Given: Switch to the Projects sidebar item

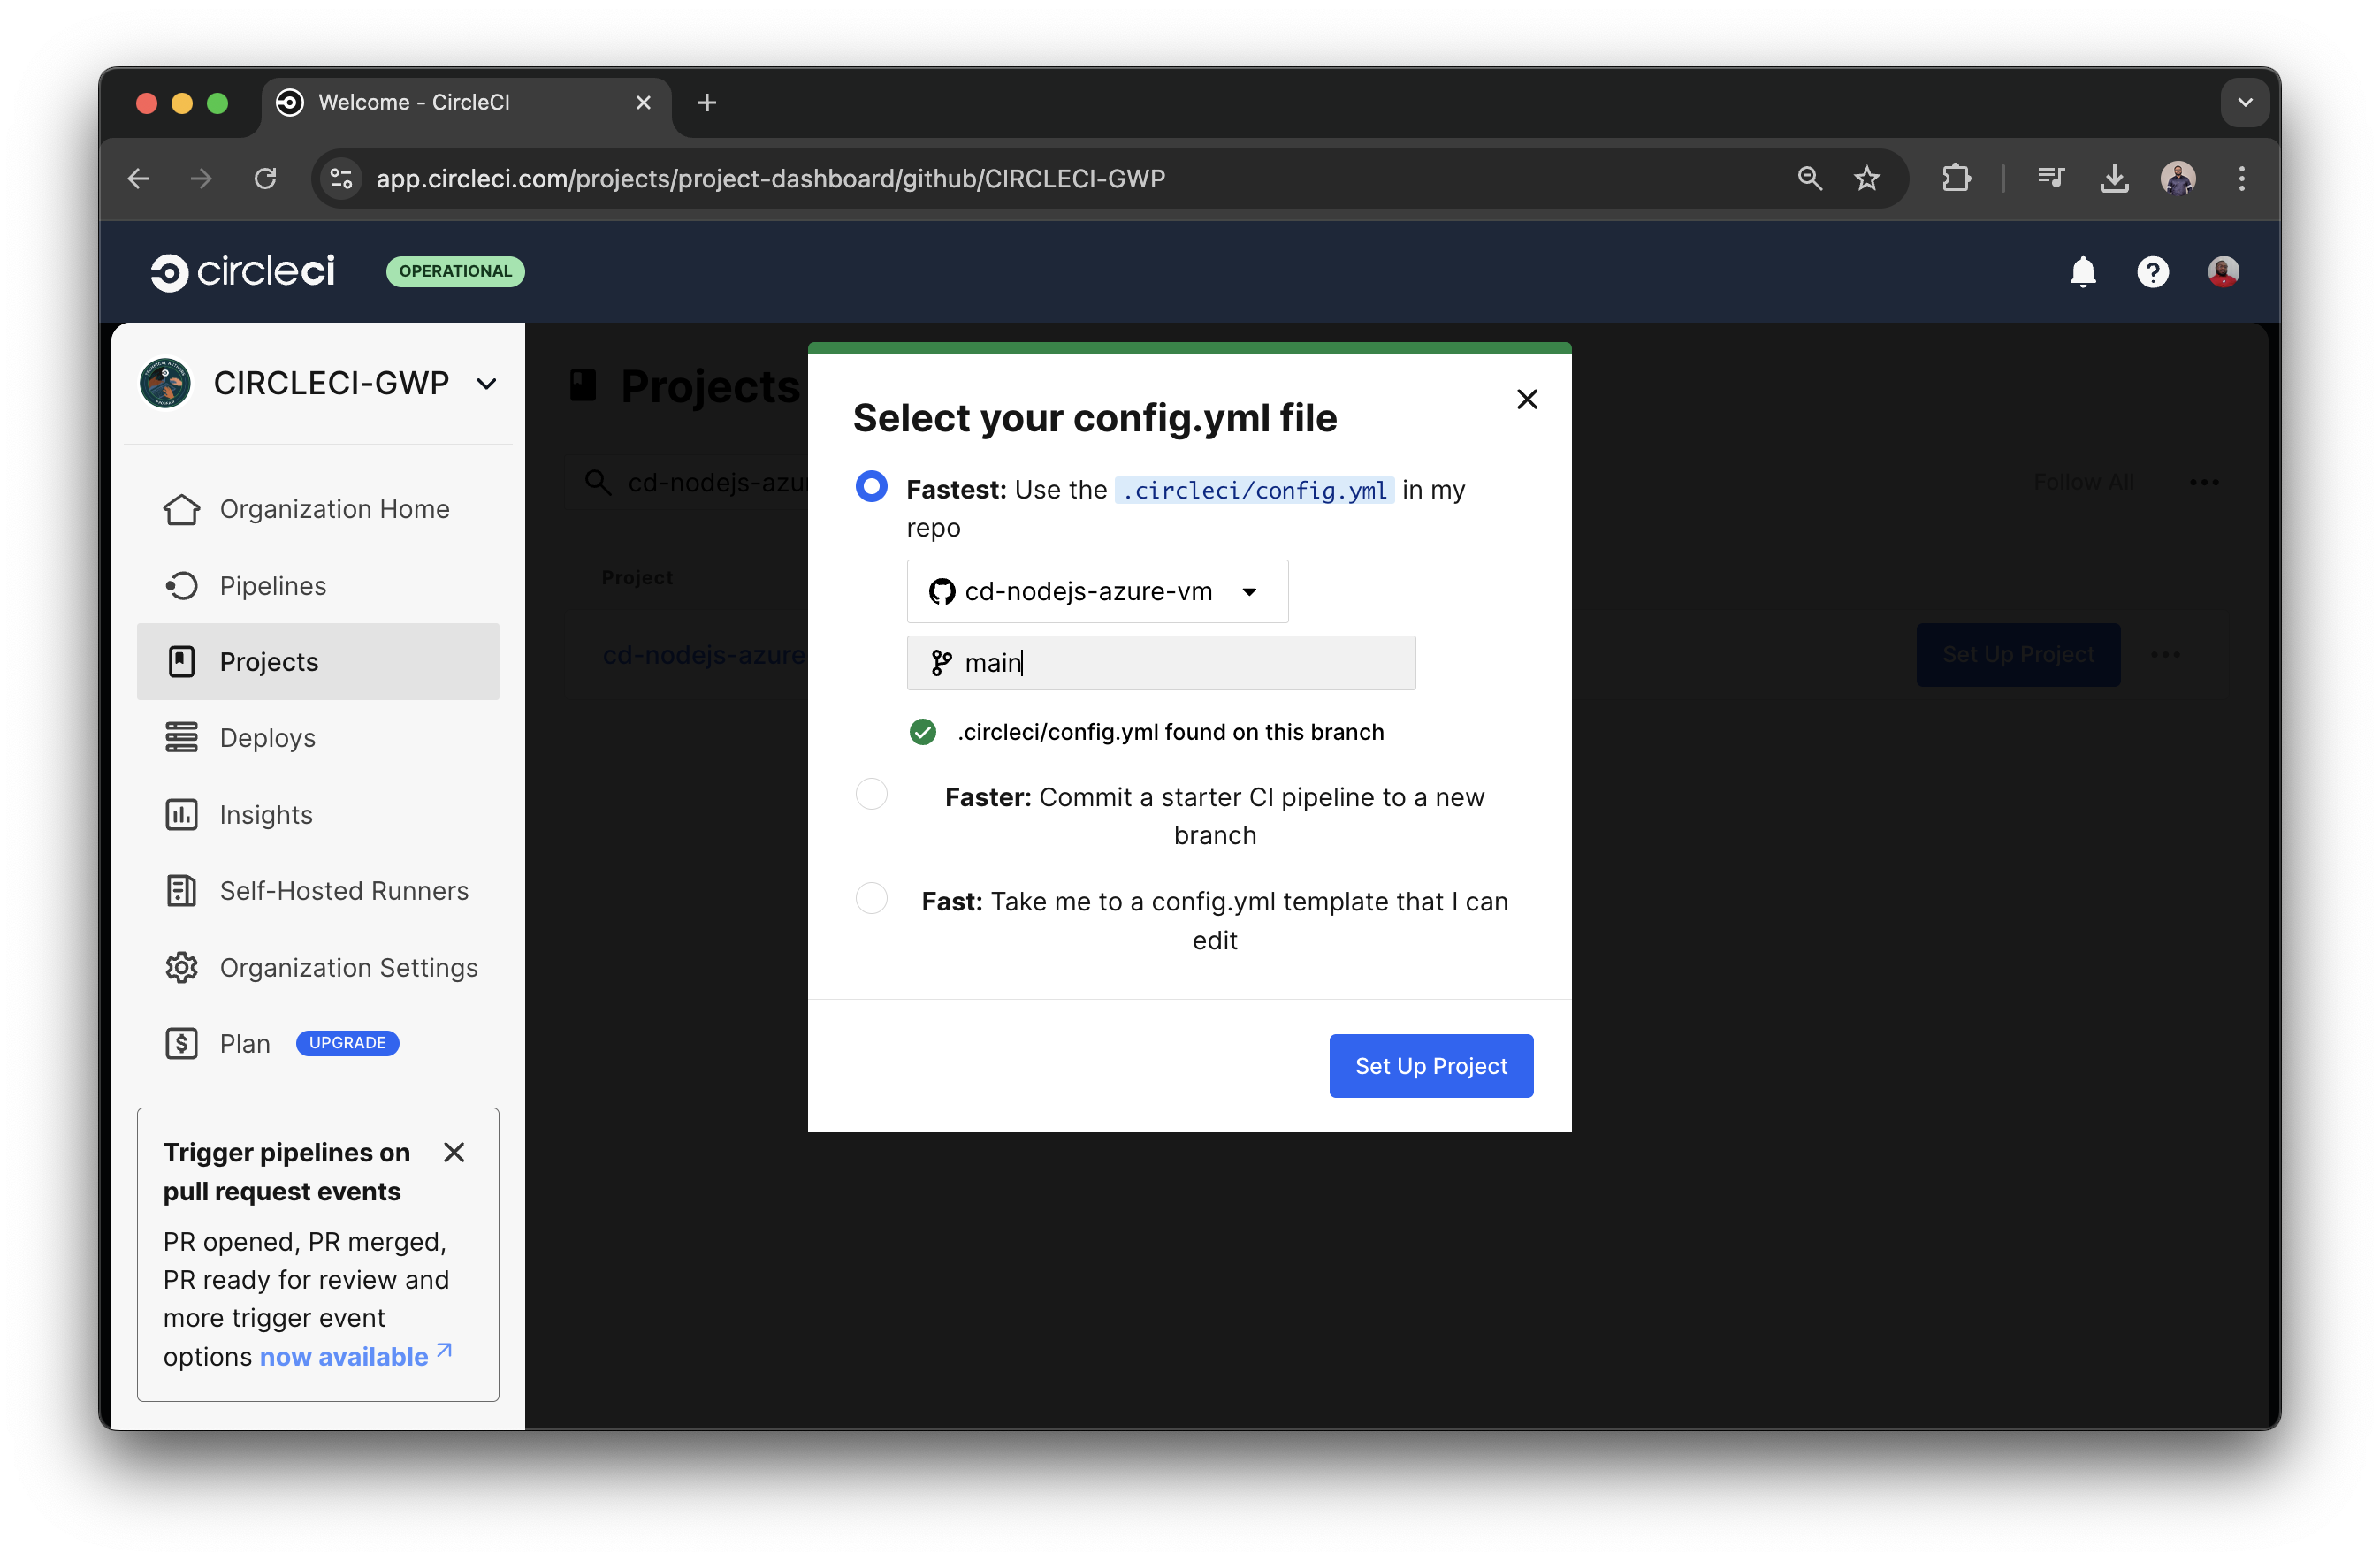Looking at the screenshot, I should coord(267,661).
